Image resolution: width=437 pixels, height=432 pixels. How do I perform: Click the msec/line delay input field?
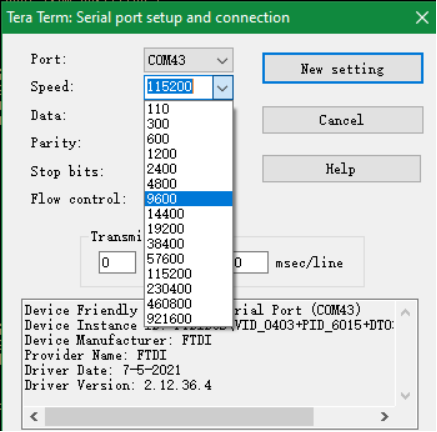click(x=250, y=263)
